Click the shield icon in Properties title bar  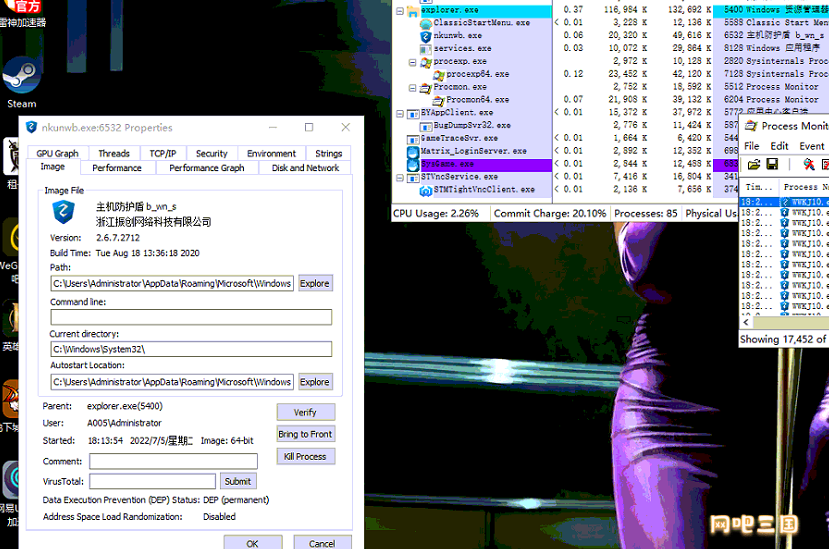point(32,127)
